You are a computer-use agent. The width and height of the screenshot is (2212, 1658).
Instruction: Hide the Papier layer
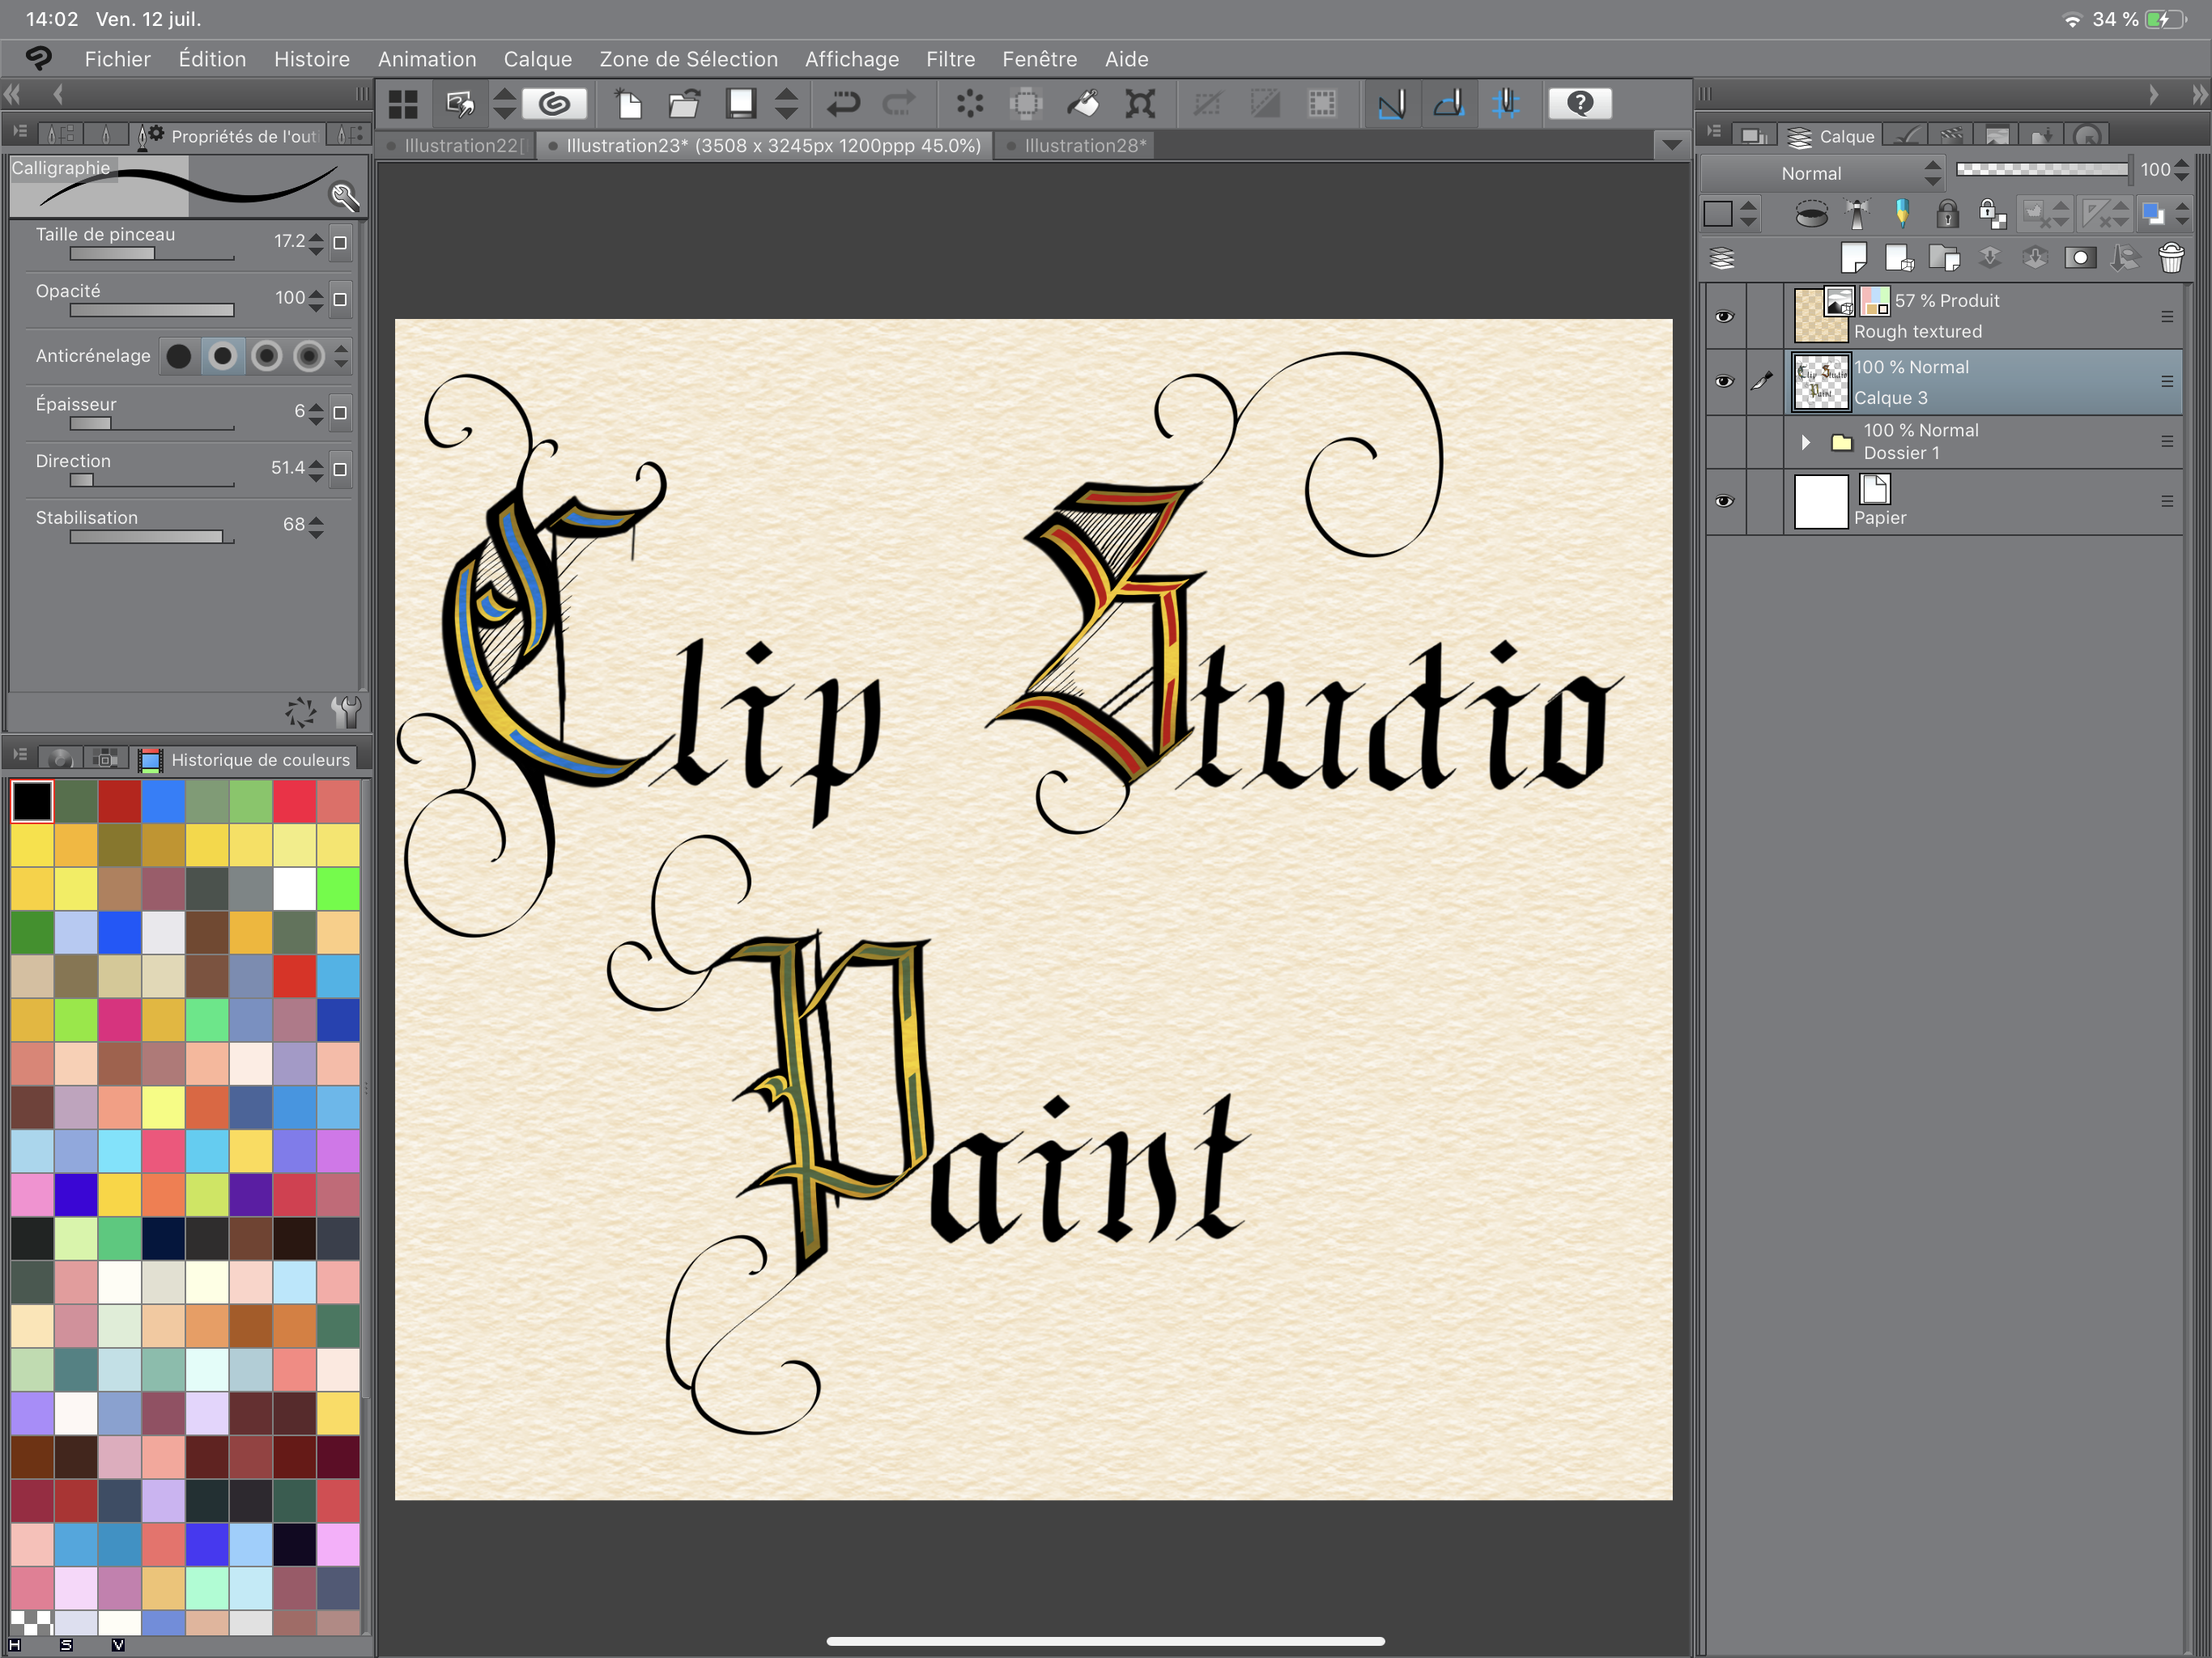click(1724, 501)
